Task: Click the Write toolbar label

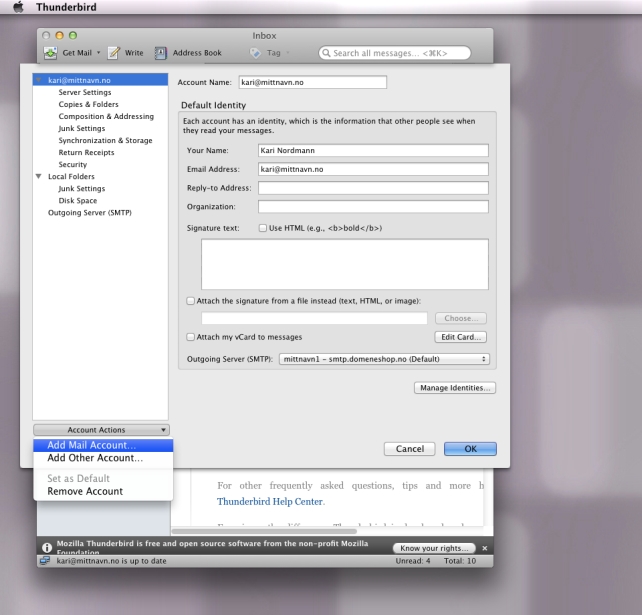Action: click(x=134, y=53)
